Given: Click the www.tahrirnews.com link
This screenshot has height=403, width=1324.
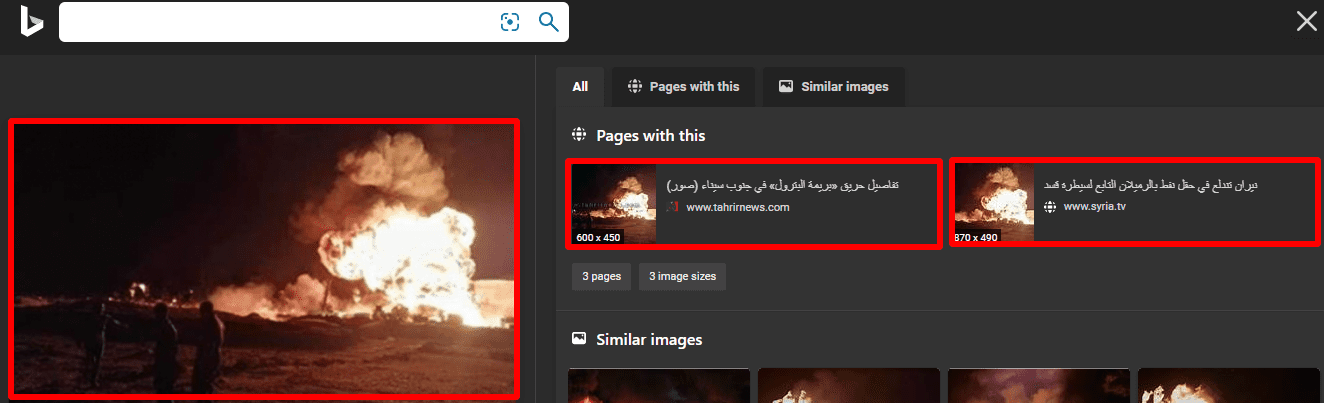Looking at the screenshot, I should pyautogui.click(x=738, y=208).
